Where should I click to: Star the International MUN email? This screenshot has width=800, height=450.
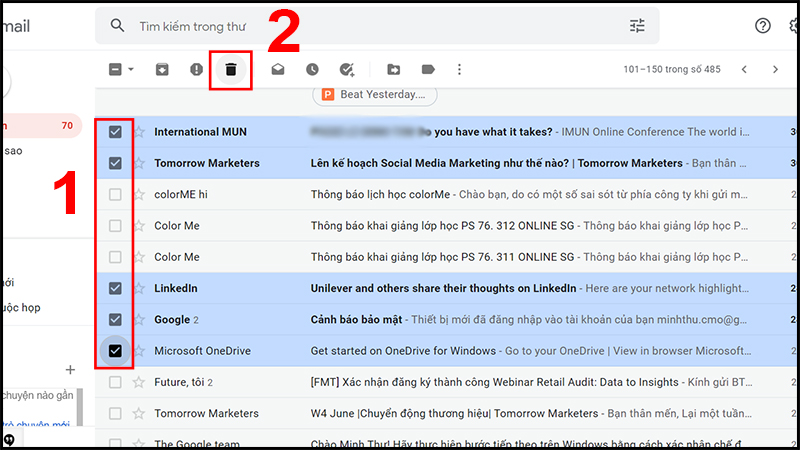(139, 132)
